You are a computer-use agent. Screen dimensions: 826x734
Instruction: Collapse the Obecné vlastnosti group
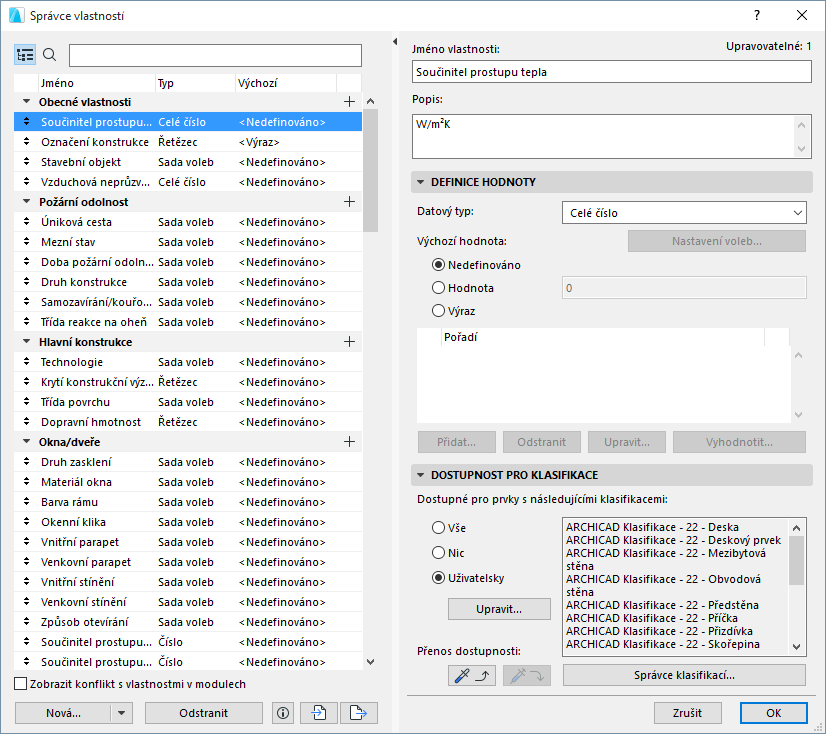(26, 101)
